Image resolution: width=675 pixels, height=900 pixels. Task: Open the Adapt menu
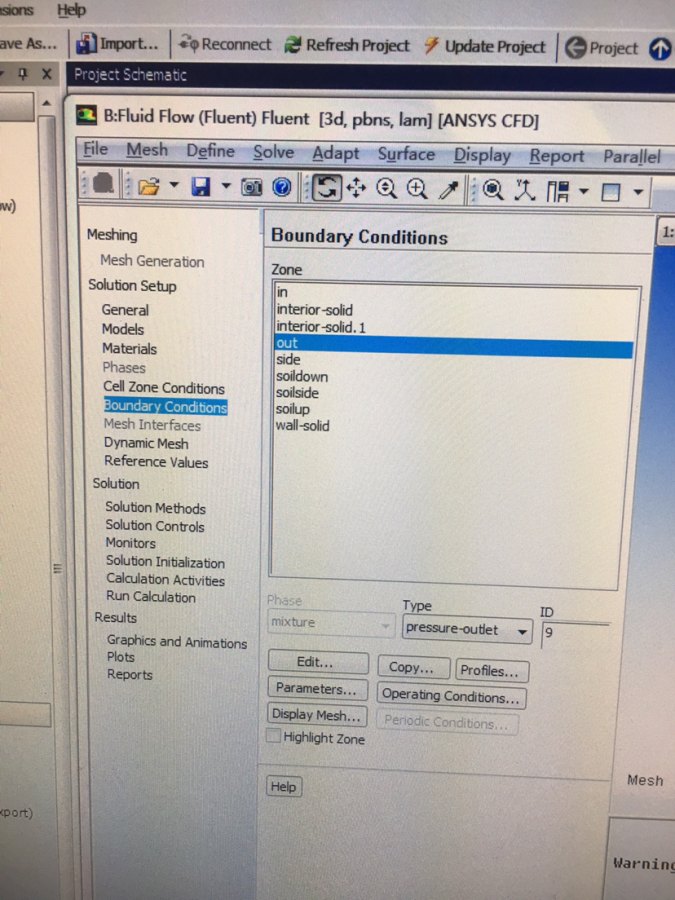click(335, 153)
